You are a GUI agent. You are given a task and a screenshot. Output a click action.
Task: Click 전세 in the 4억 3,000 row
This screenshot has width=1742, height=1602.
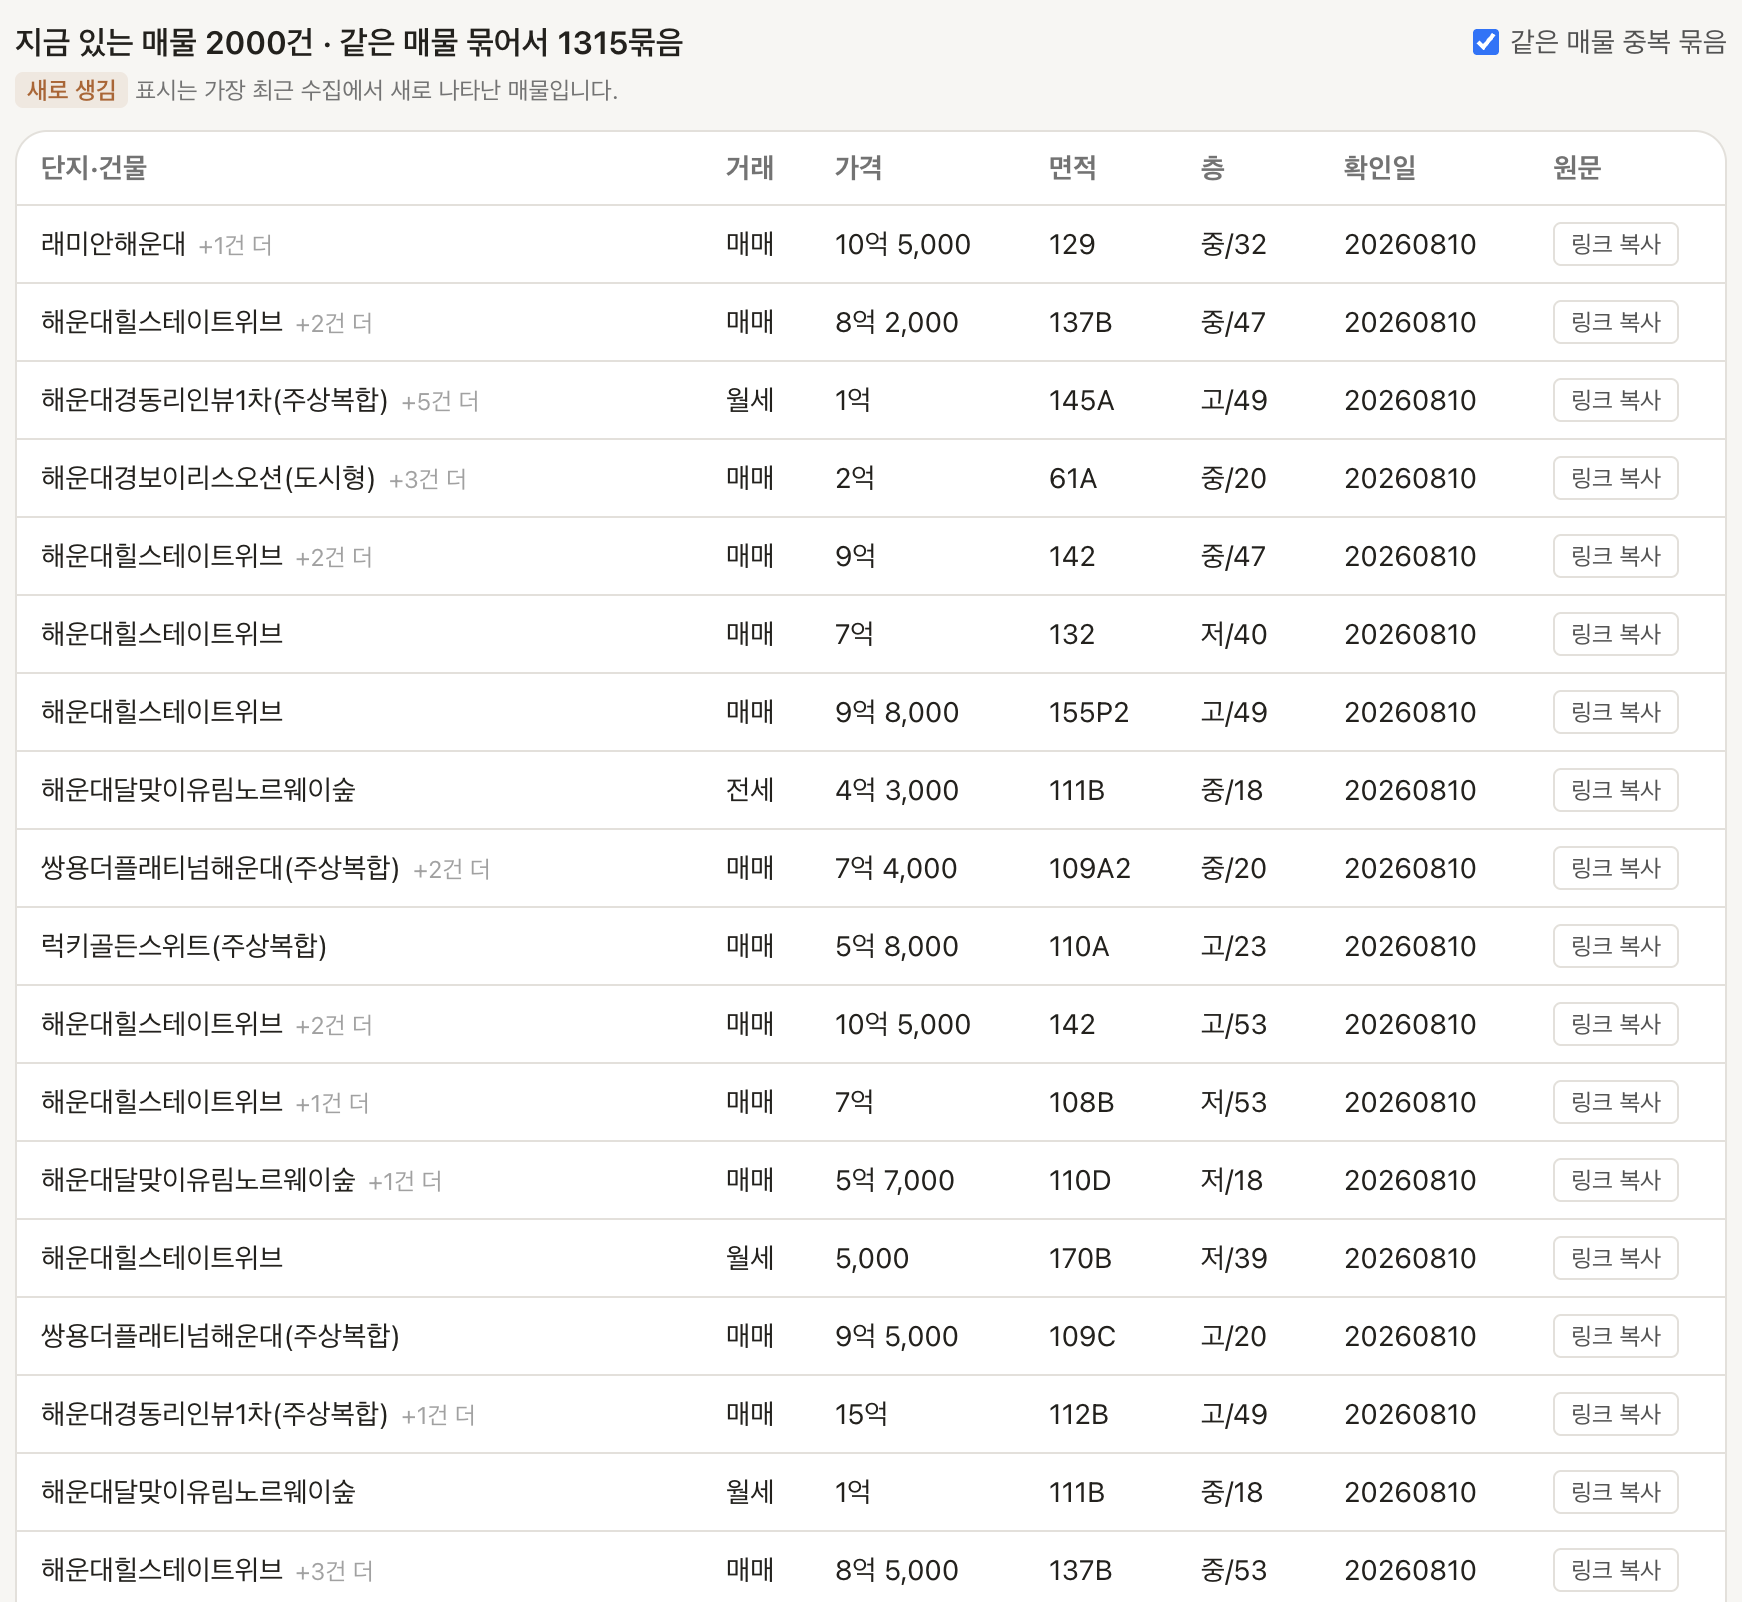750,790
